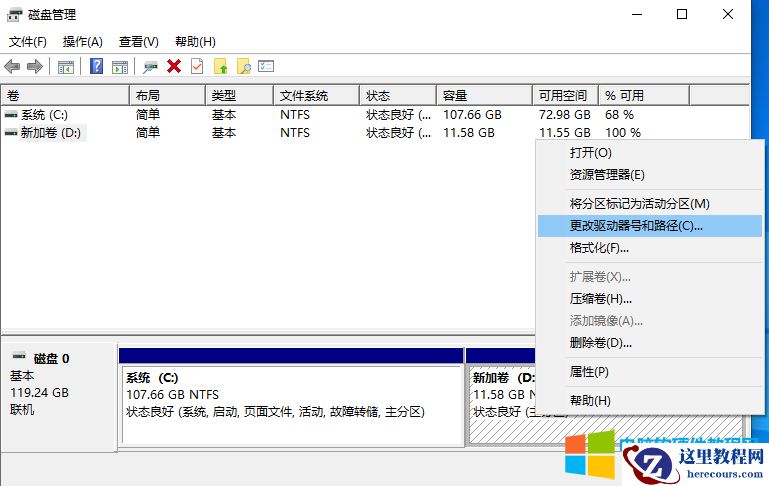Open Help via the blue question mark icon
Image resolution: width=769 pixels, height=486 pixels.
tap(97, 66)
